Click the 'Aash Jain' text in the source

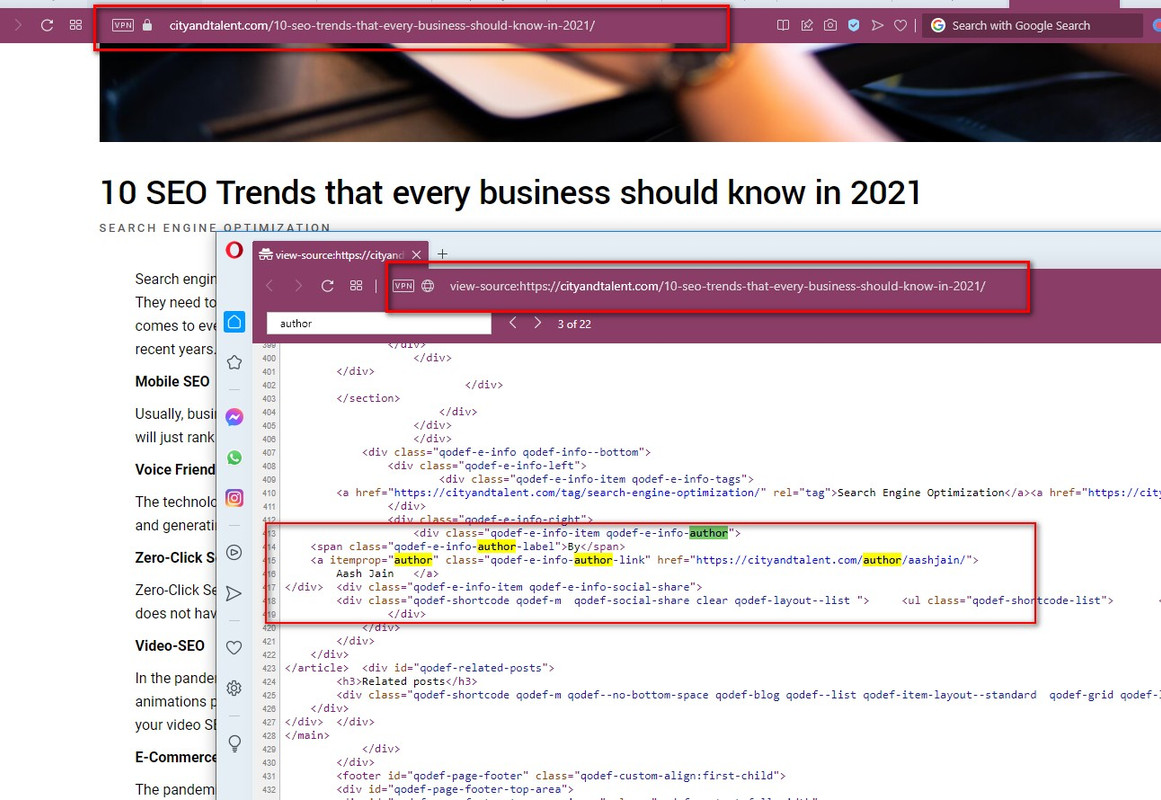pyautogui.click(x=365, y=573)
